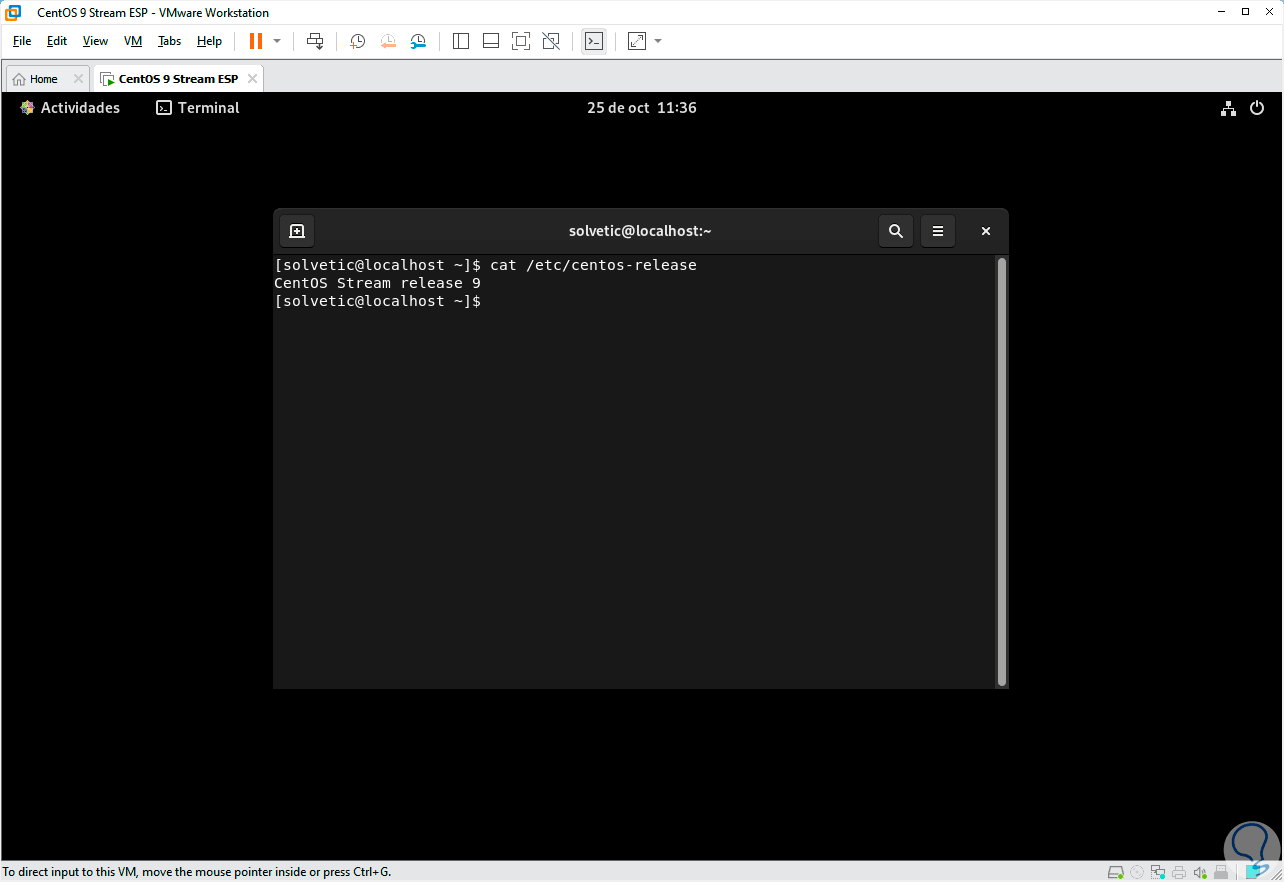Click the network adapter status icon
The width and height of the screenshot is (1284, 882).
pyautogui.click(x=1159, y=872)
